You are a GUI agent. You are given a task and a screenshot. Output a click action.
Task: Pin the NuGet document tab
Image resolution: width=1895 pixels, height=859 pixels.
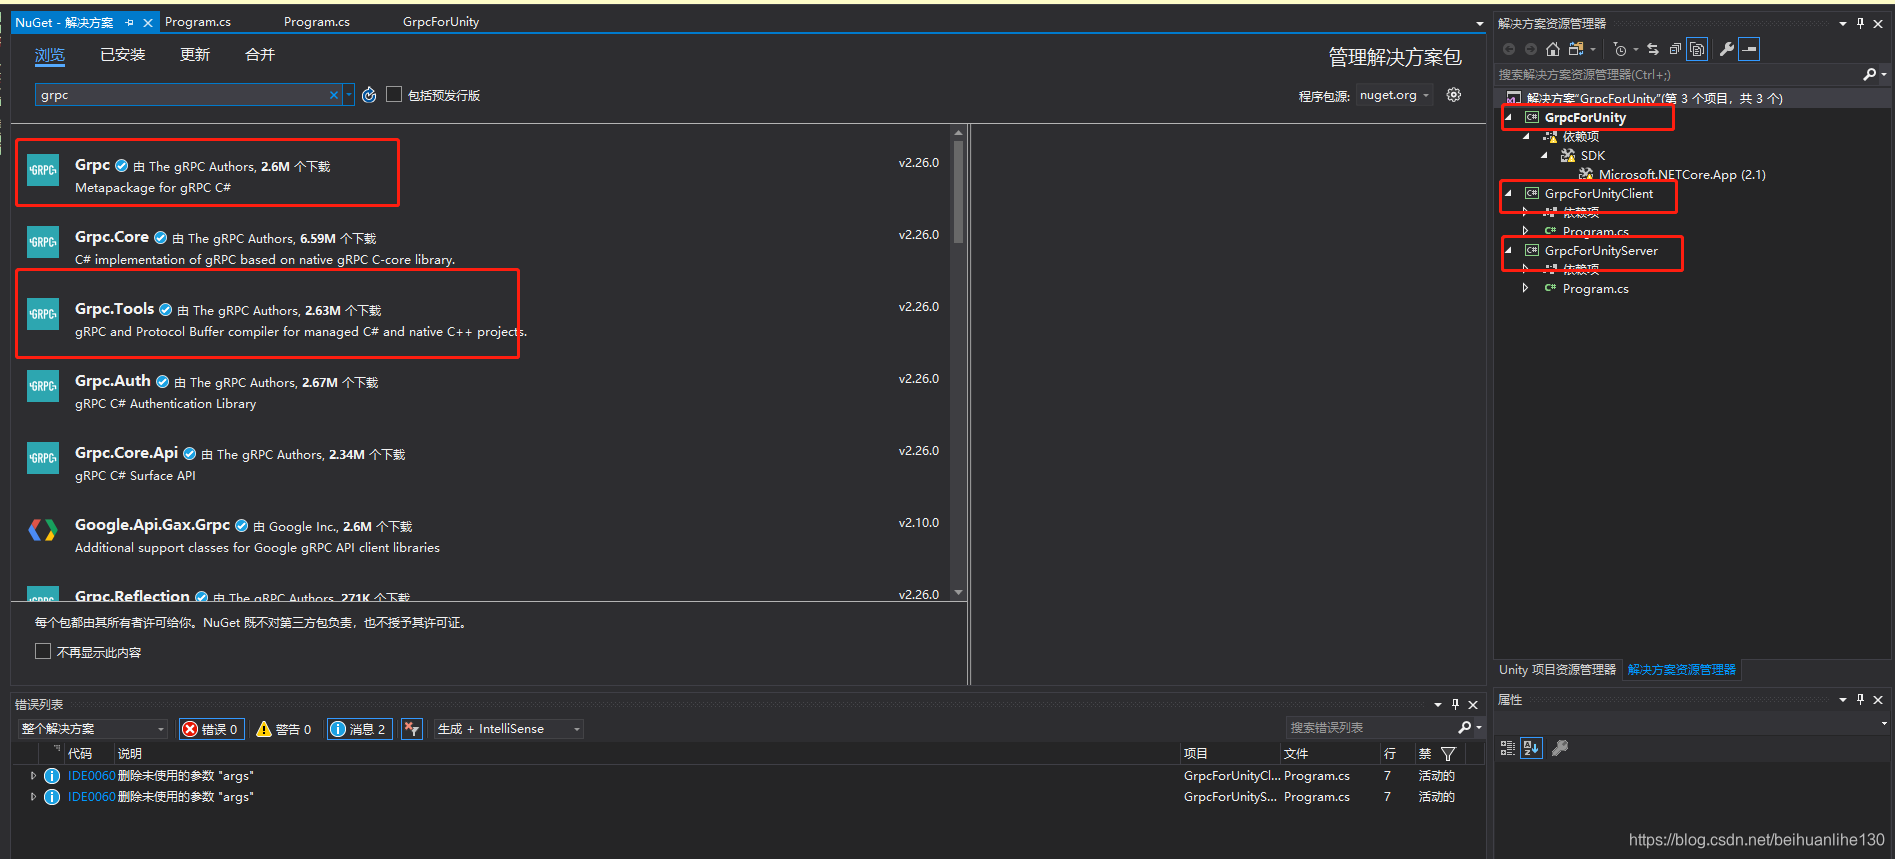[x=130, y=22]
